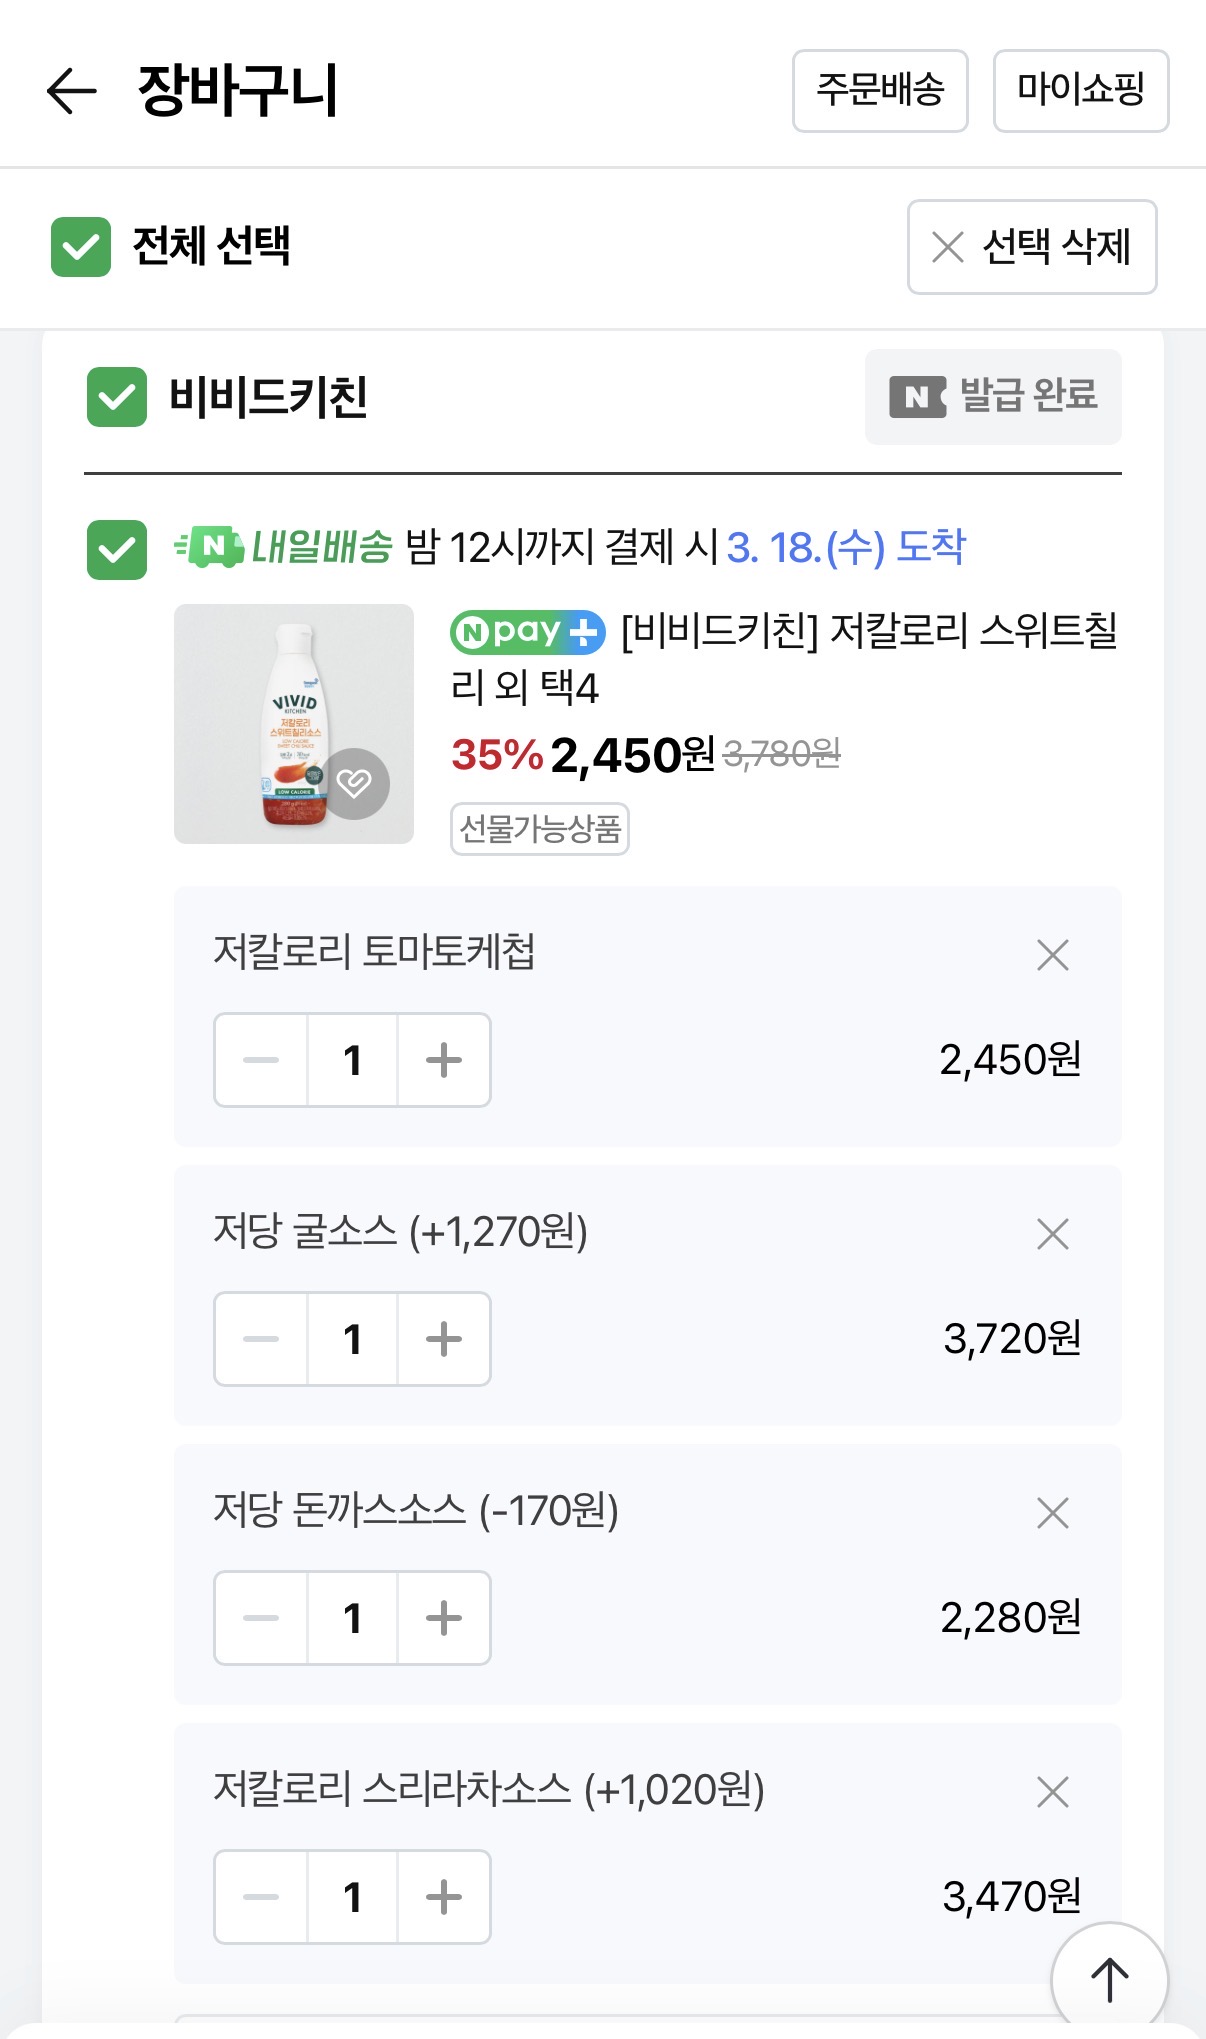
Task: Go to 마이쇼핑
Action: tap(1080, 91)
